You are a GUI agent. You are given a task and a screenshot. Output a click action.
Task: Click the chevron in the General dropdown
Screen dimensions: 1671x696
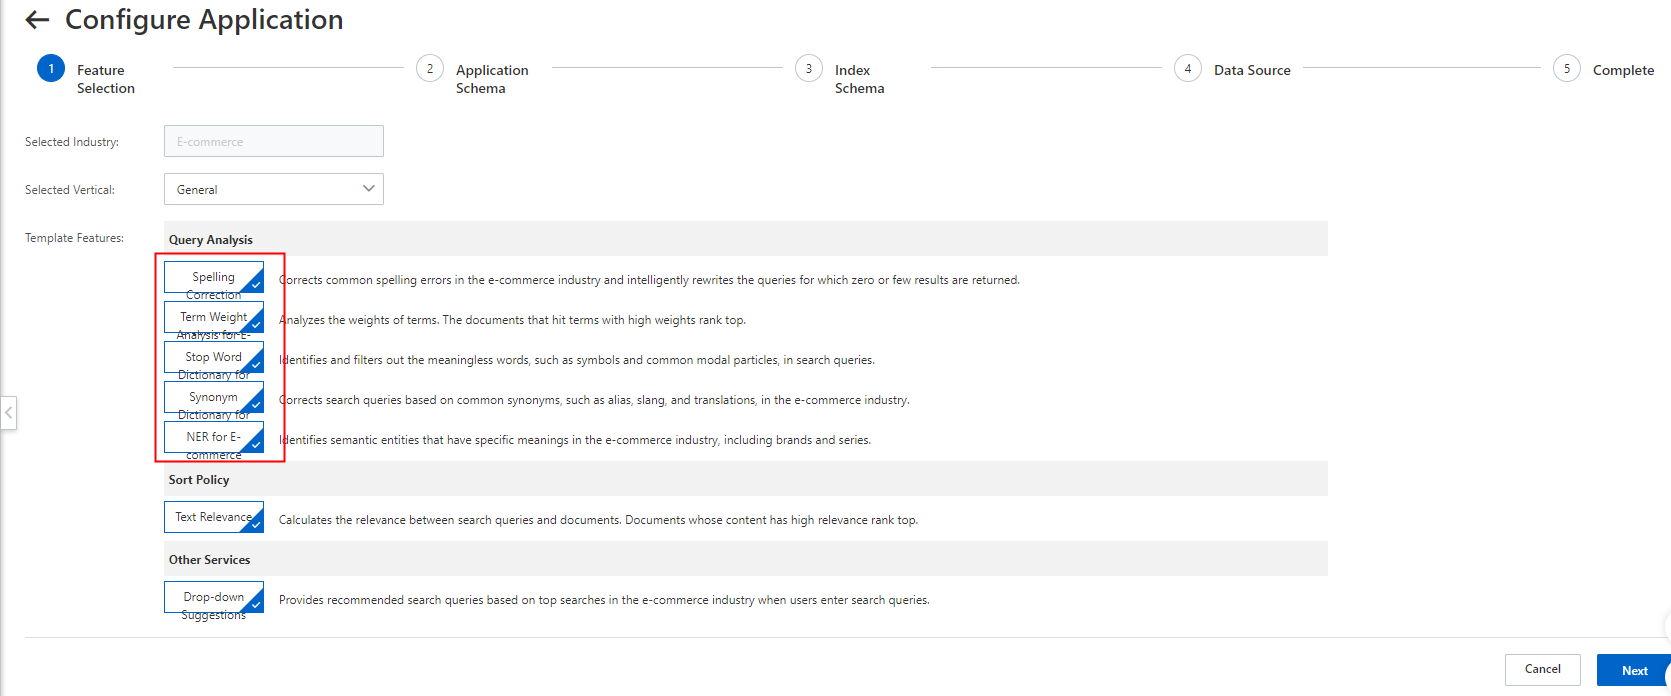[369, 189]
